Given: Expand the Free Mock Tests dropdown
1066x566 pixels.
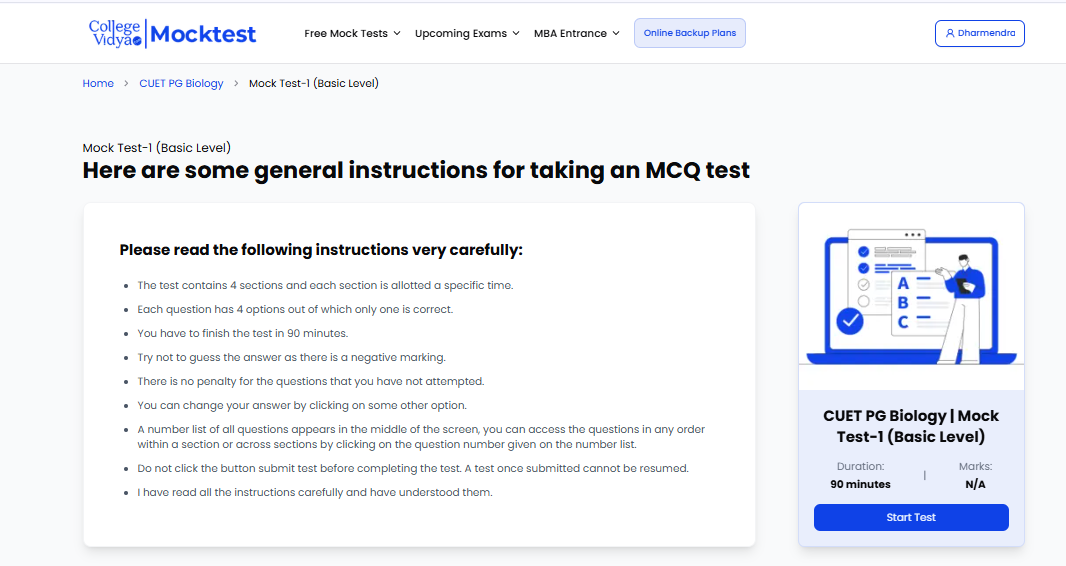Looking at the screenshot, I should [x=352, y=33].
